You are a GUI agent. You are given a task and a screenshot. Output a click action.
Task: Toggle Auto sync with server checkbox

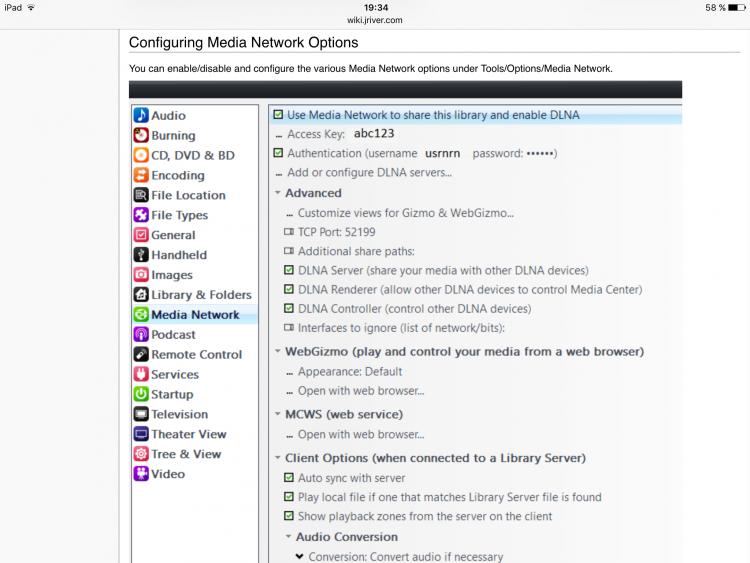[x=288, y=478]
